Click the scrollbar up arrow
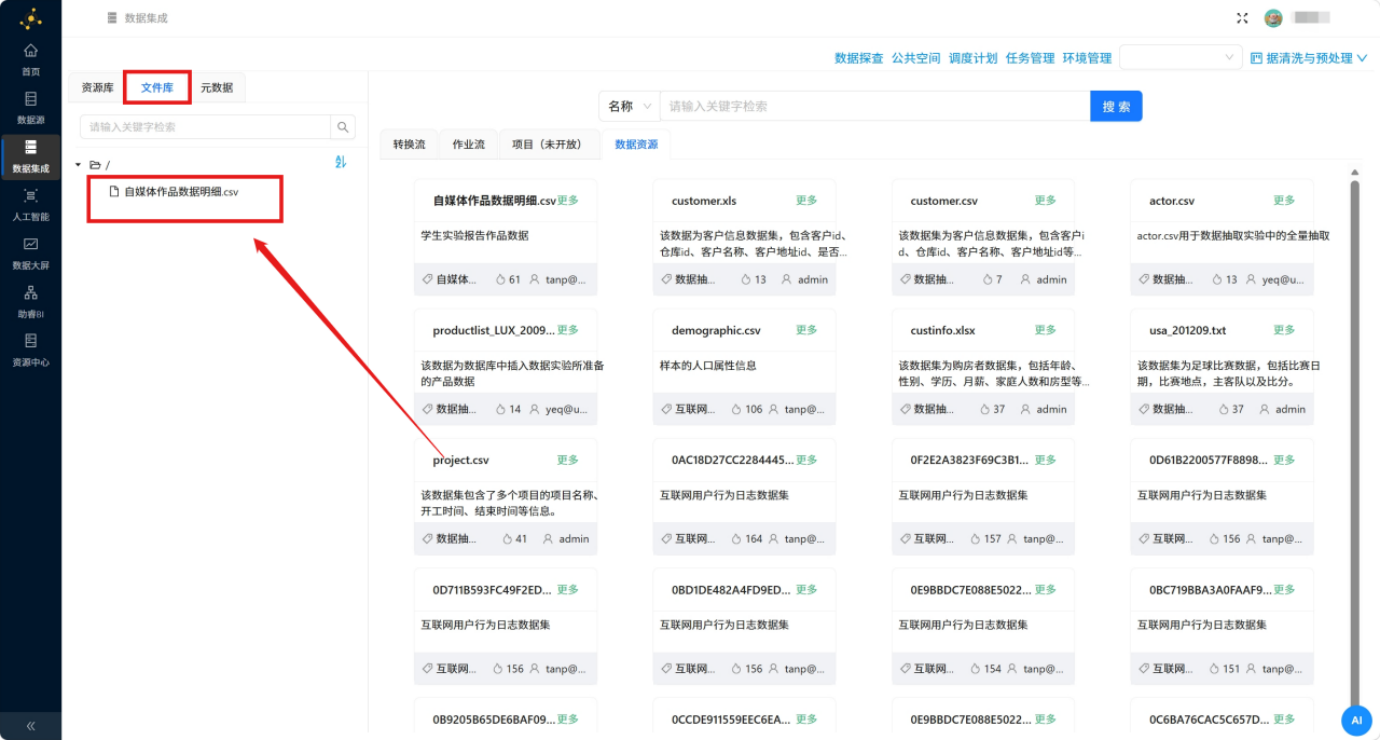The width and height of the screenshot is (1380, 740). pyautogui.click(x=1355, y=172)
